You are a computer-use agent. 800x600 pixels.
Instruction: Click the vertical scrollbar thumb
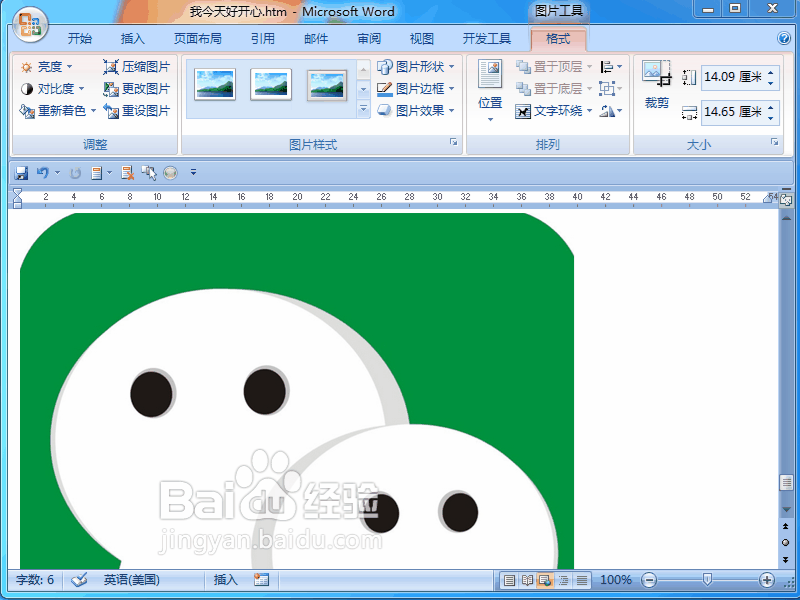[786, 482]
